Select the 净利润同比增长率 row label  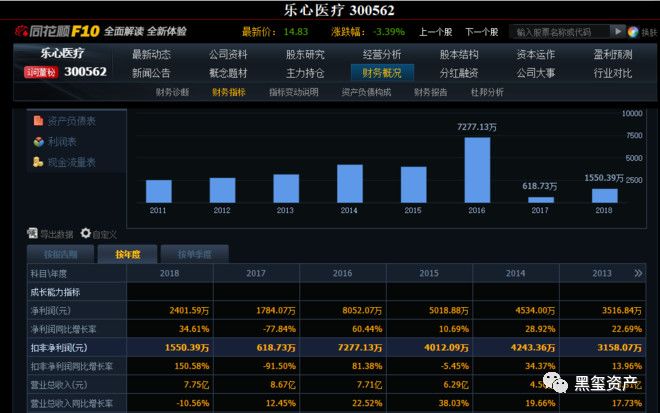point(63,329)
